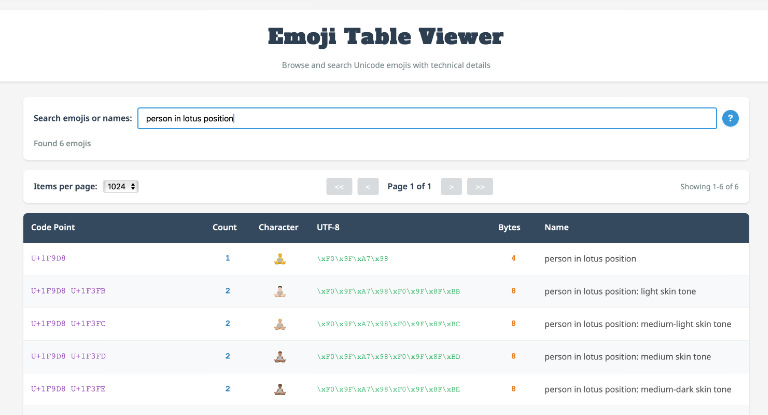Go to next page with > button
The image size is (768, 415).
coord(451,186)
